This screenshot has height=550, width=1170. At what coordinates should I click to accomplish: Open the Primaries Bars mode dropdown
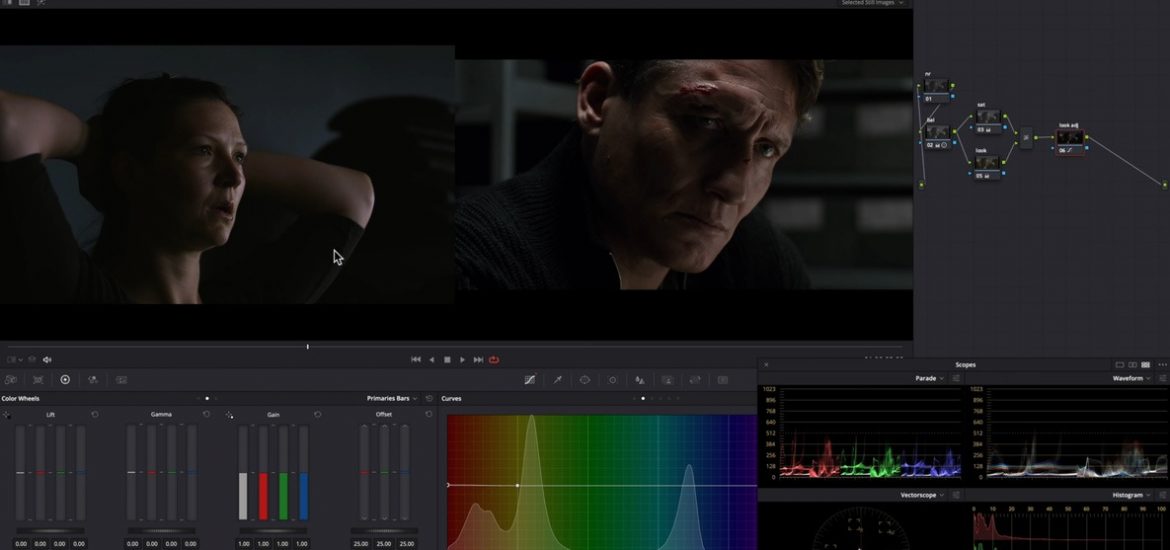point(392,399)
